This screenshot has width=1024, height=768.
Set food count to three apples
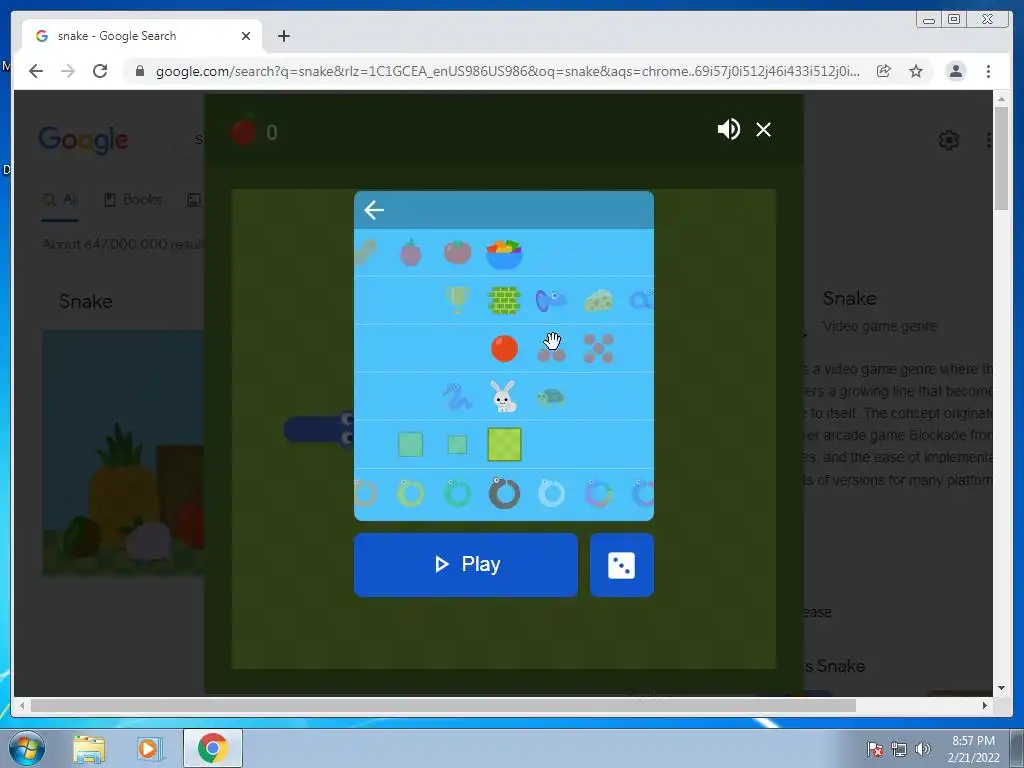551,353
